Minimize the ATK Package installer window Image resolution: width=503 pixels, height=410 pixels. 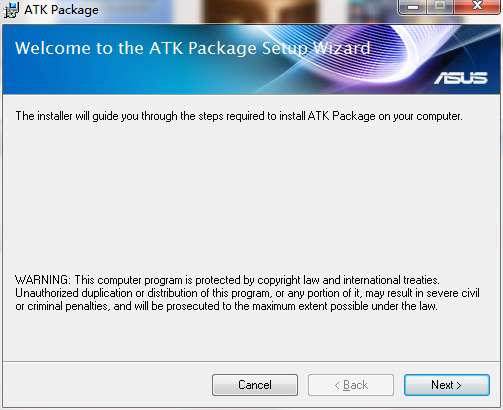(413, 6)
